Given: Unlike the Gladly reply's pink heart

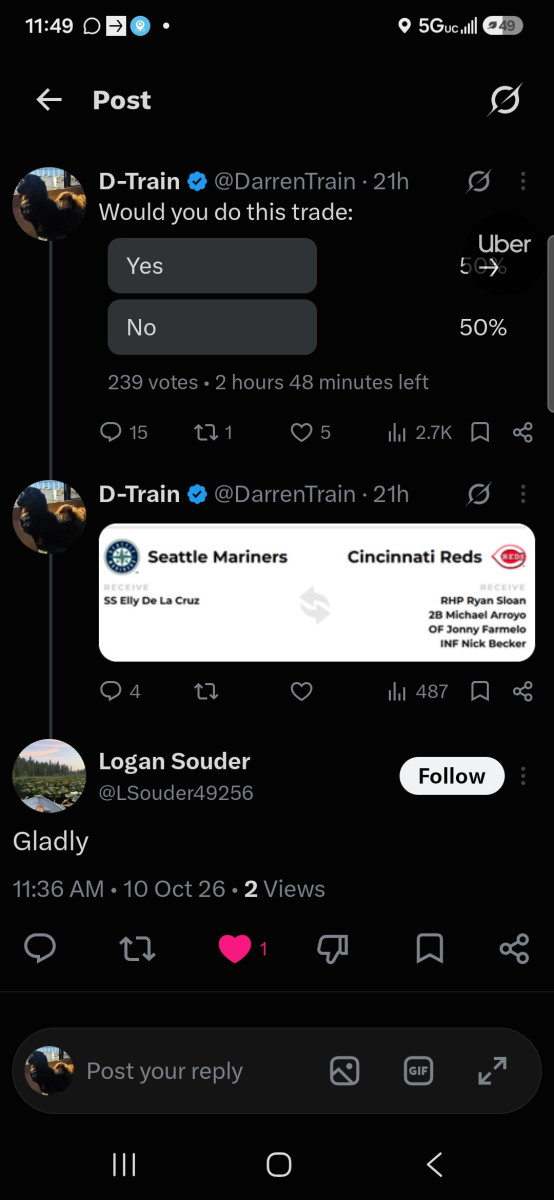Looking at the screenshot, I should (x=234, y=949).
